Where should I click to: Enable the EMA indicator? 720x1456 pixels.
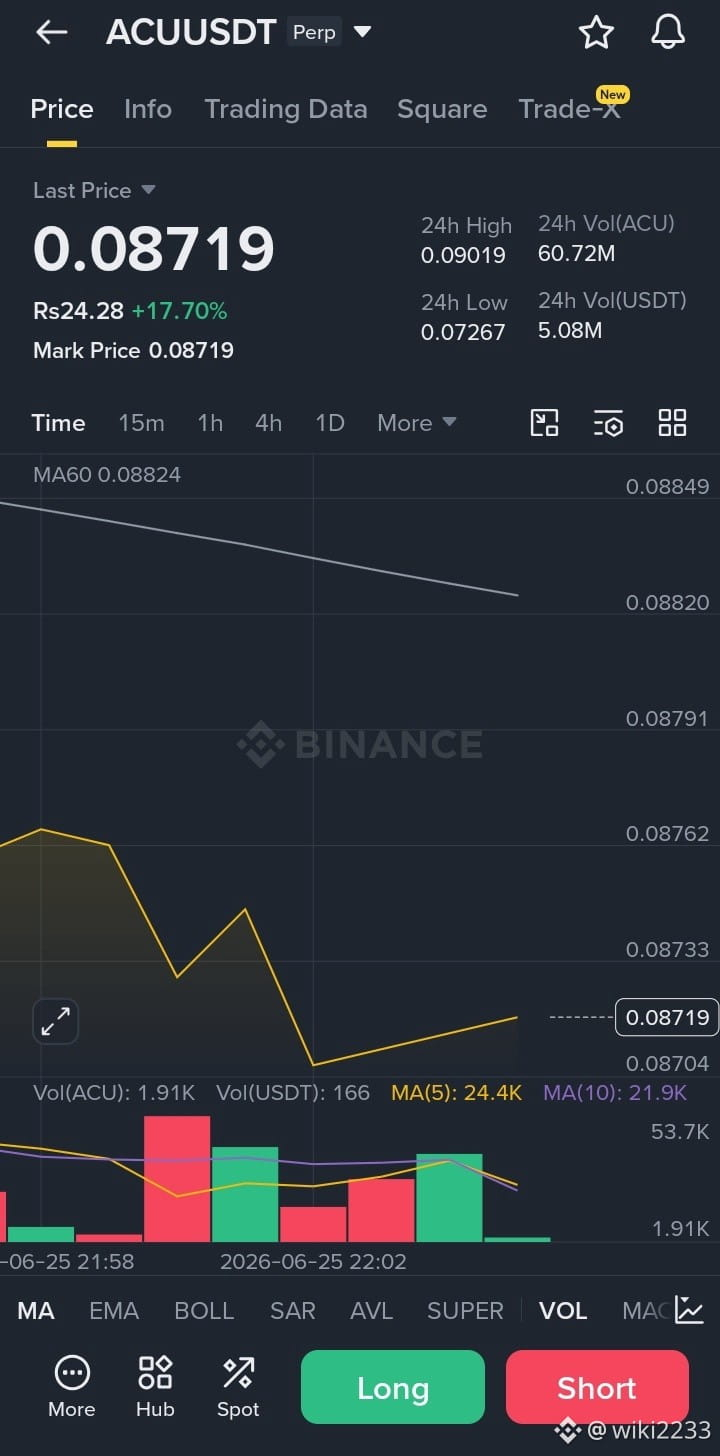[x=114, y=1311]
